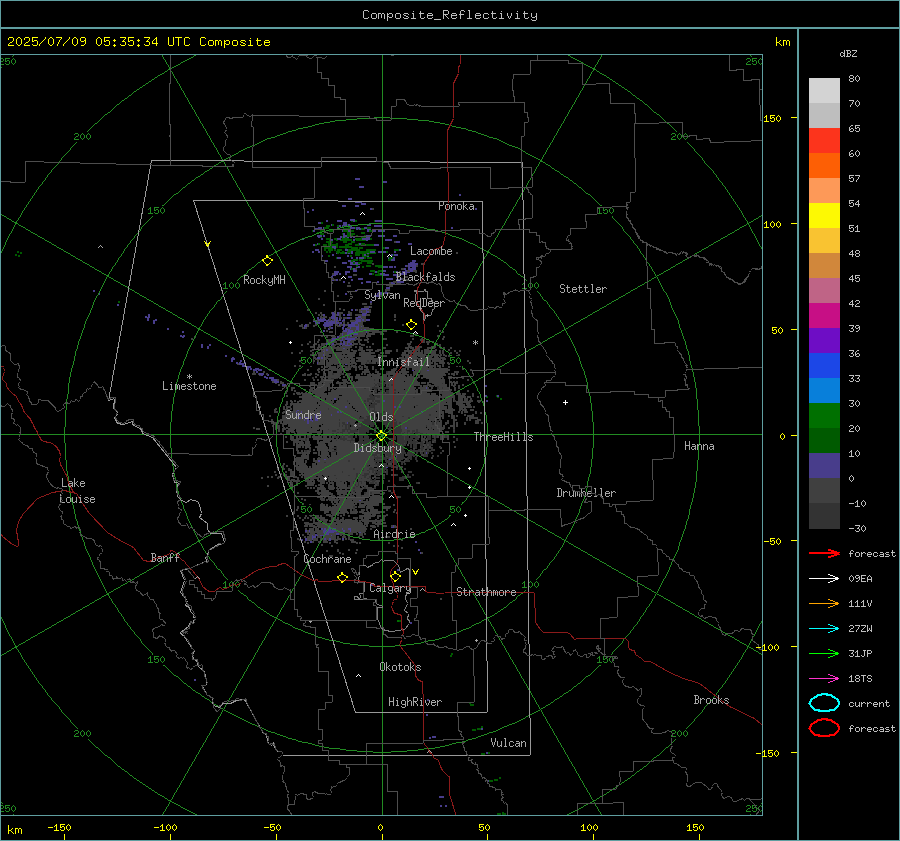900x841 pixels.
Task: Click the HighRiver city label
Action: (415, 702)
